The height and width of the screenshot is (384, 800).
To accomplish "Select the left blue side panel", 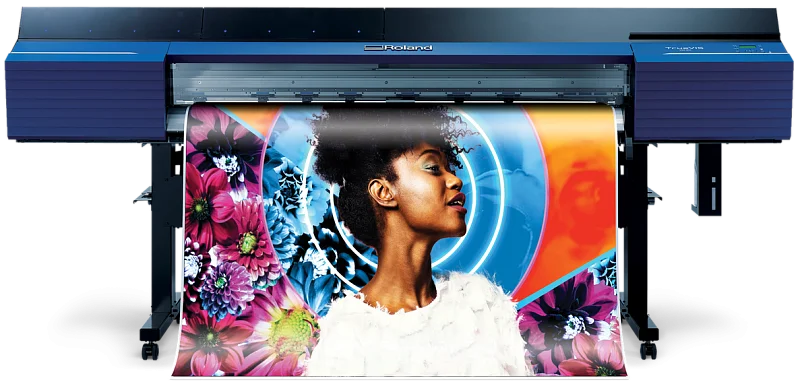I will pos(87,91).
